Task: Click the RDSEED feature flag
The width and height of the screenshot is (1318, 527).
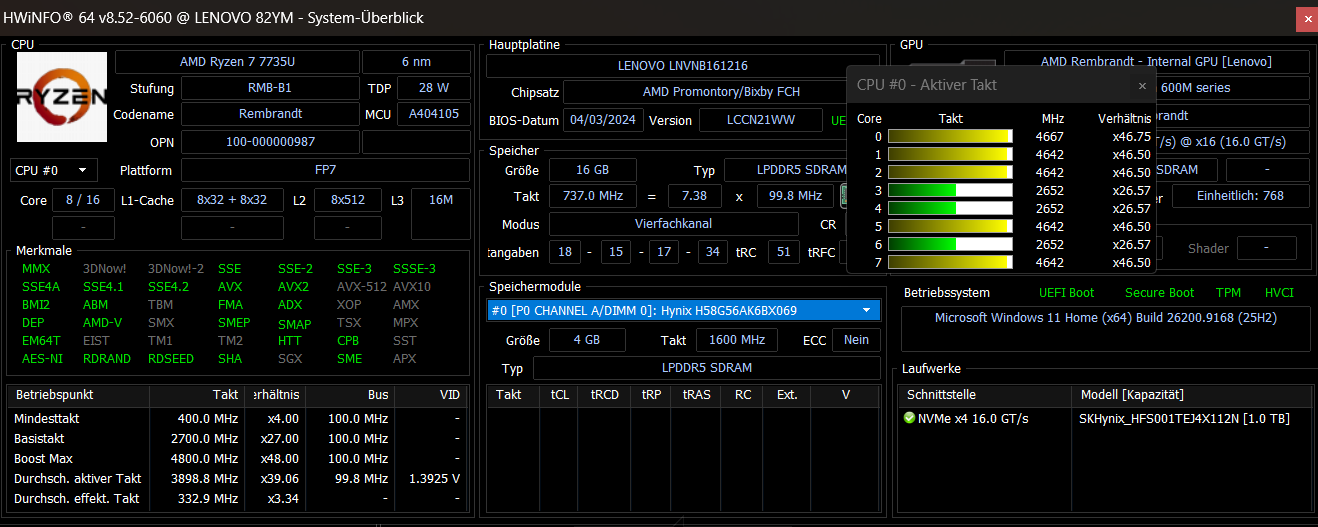Action: (171, 359)
